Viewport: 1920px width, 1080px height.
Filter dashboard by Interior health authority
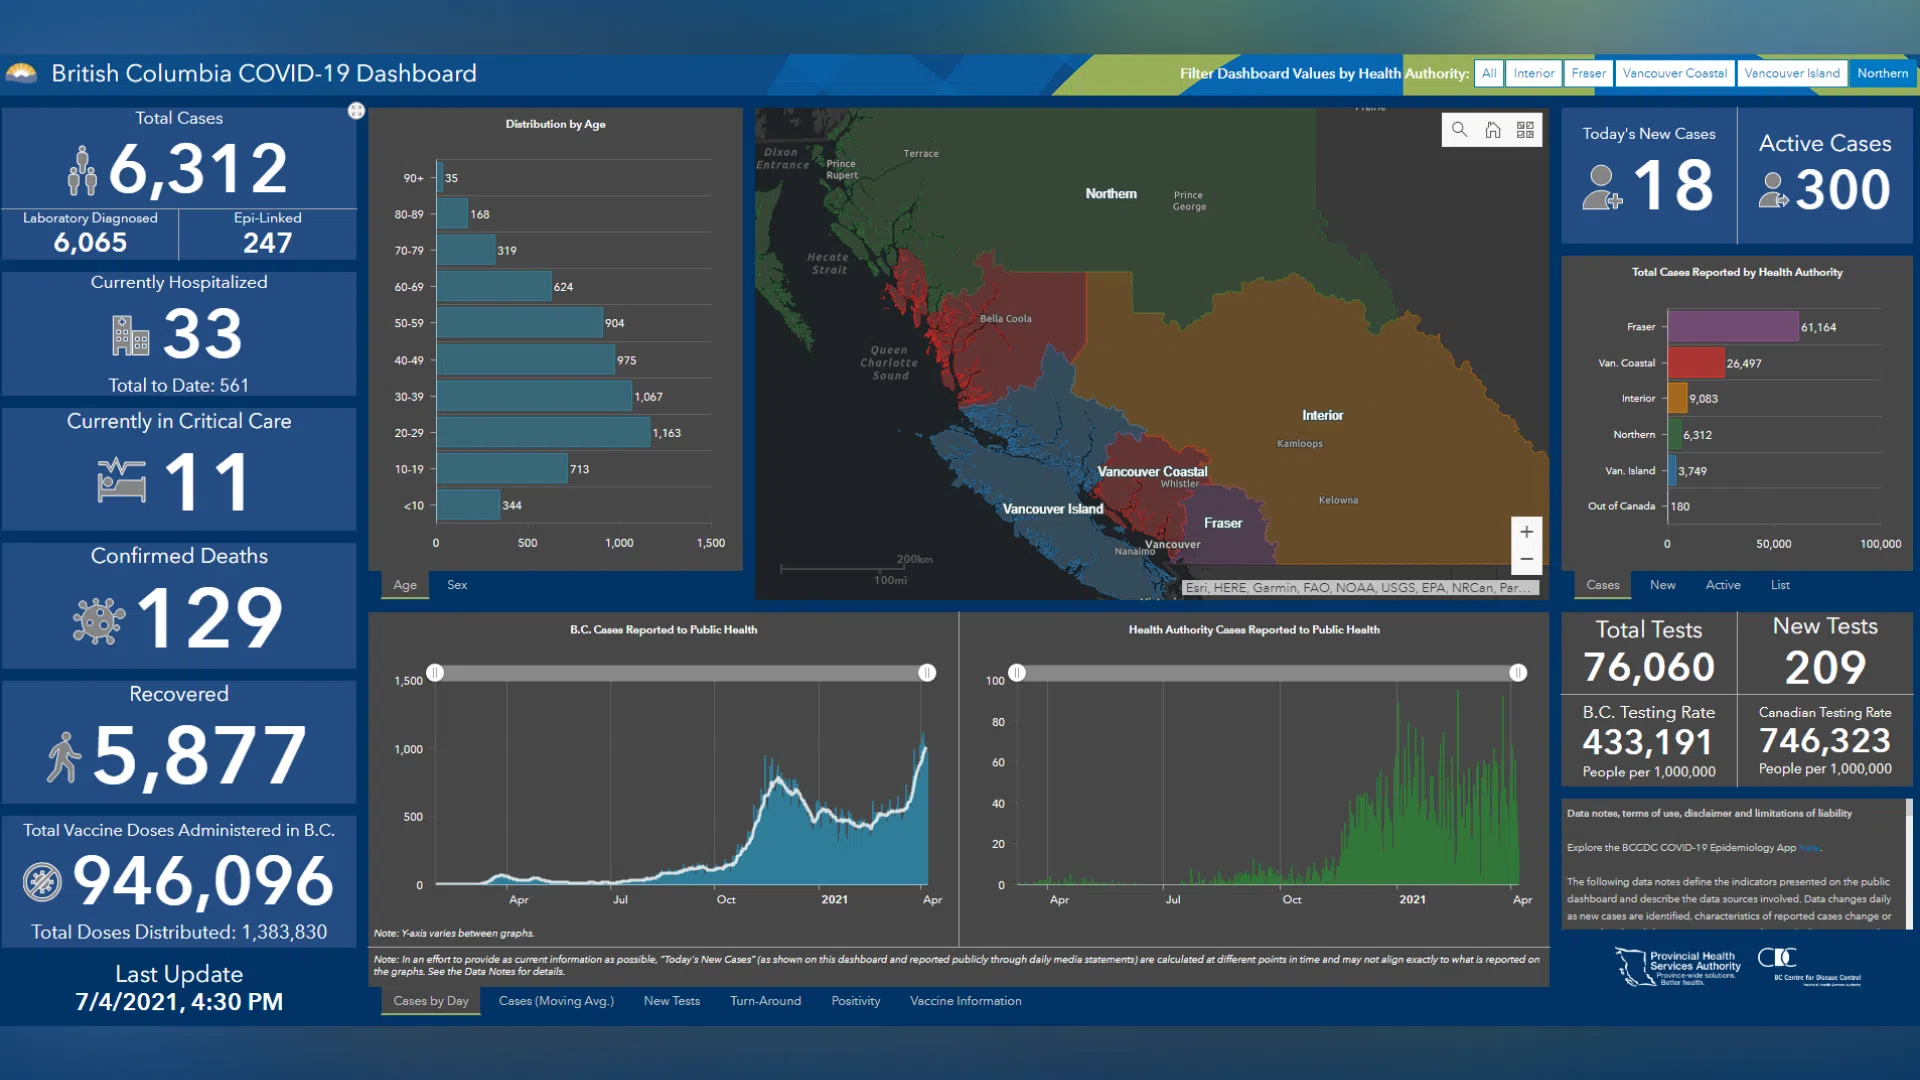pyautogui.click(x=1533, y=73)
